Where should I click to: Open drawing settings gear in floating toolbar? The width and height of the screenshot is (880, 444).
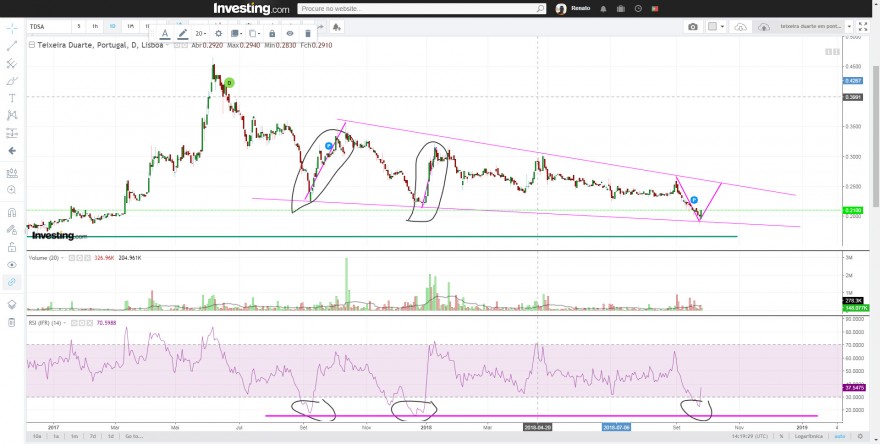pos(218,34)
